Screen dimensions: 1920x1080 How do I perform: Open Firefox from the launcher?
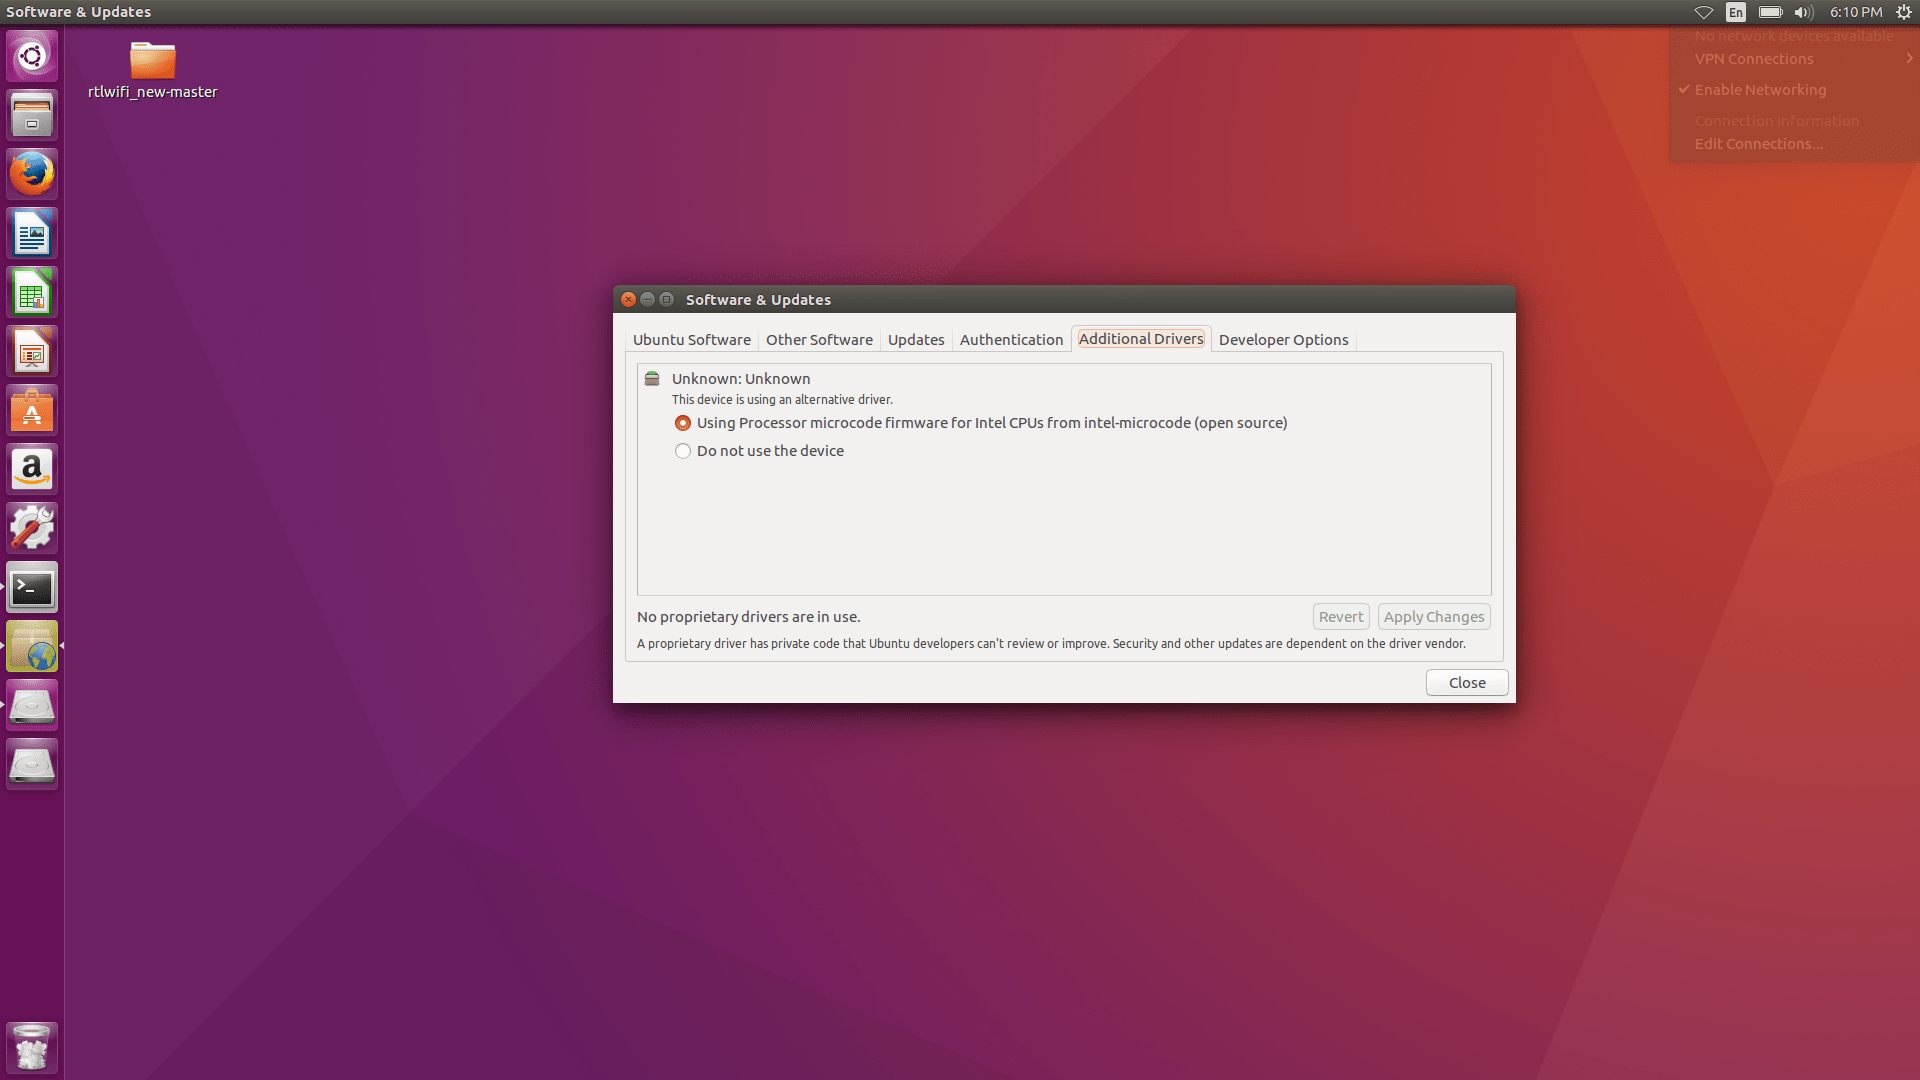tap(32, 172)
